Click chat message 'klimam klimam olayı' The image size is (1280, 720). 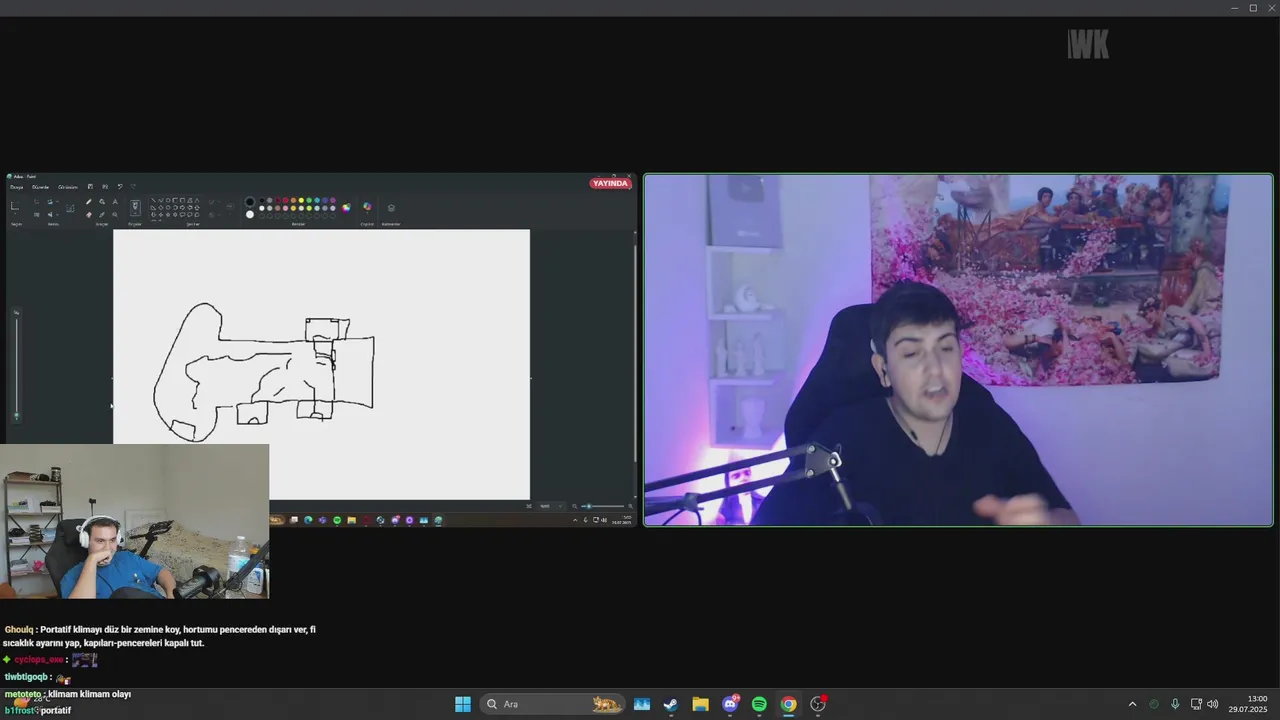click(90, 694)
